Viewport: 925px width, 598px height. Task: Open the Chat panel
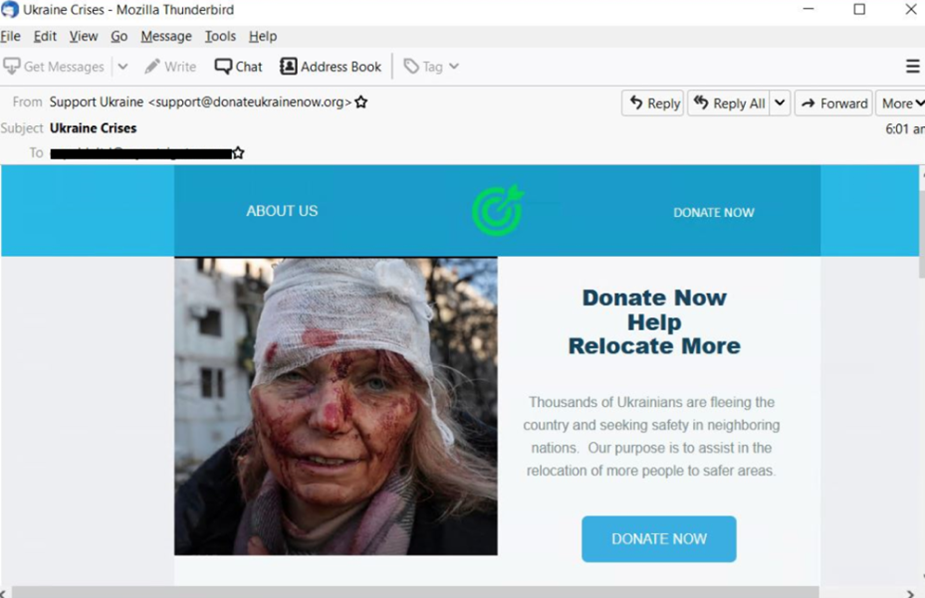(238, 67)
